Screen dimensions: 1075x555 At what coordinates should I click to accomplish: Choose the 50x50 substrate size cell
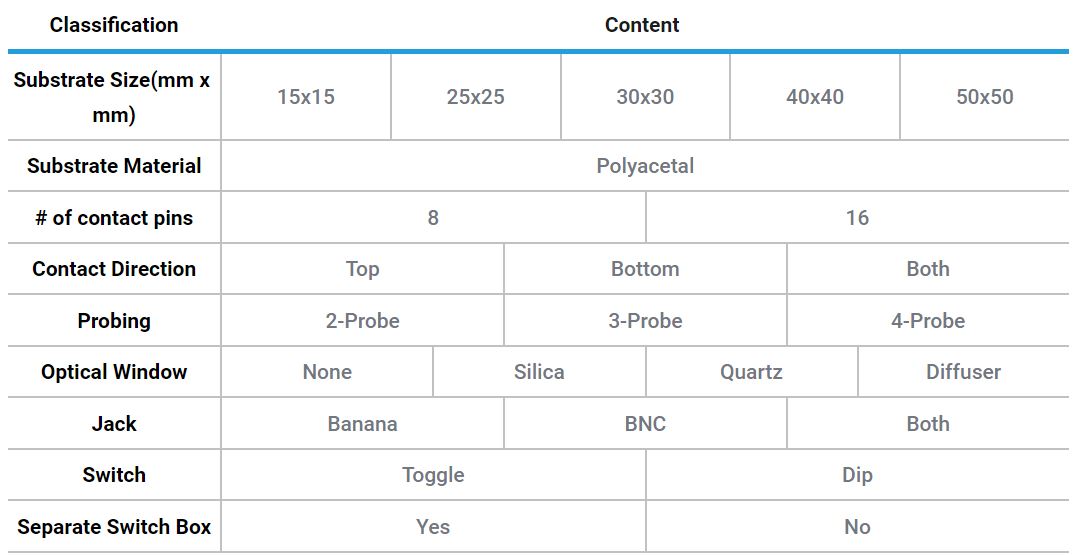click(x=985, y=97)
